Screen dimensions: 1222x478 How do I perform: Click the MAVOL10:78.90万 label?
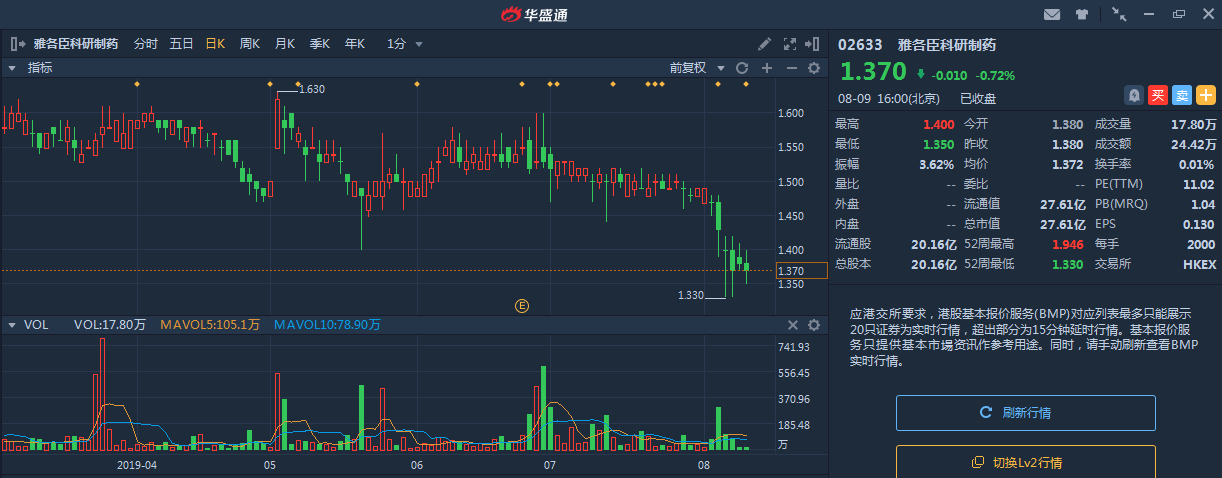tap(327, 325)
